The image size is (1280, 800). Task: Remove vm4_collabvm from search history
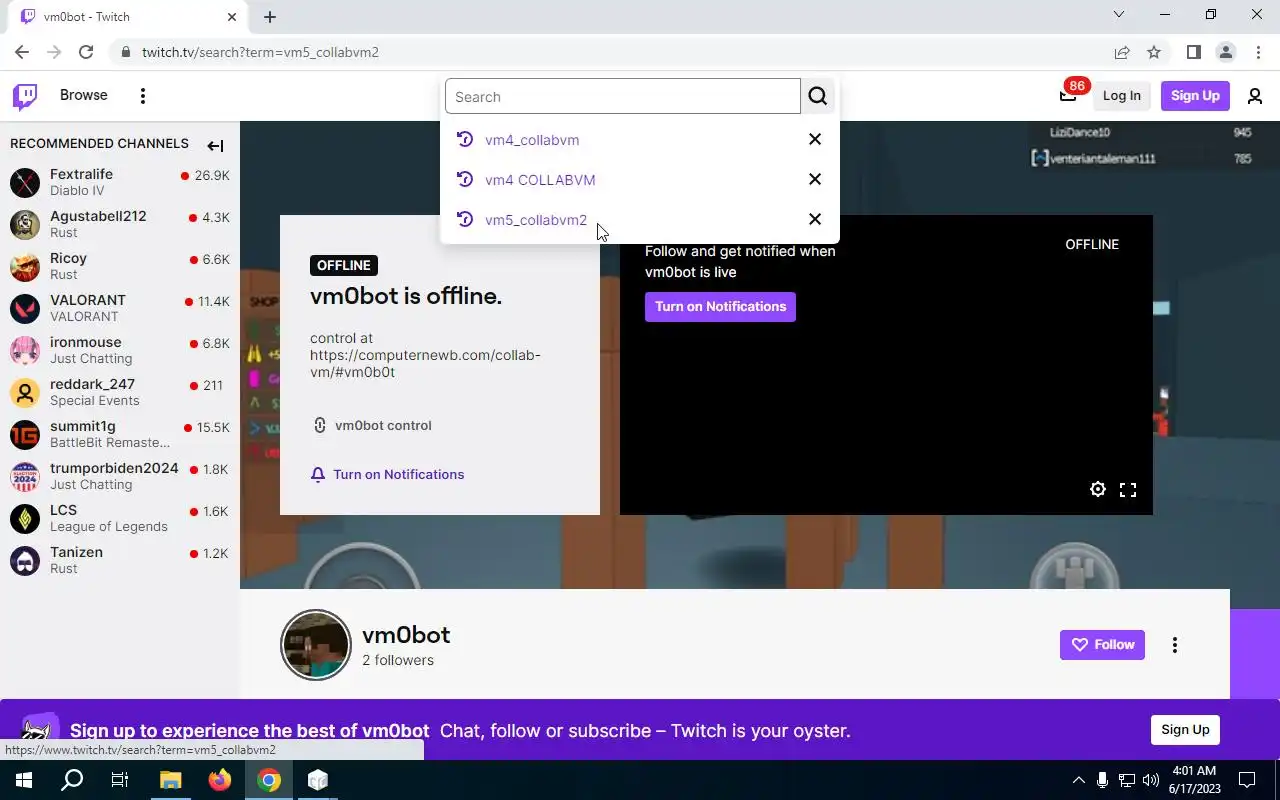coord(815,139)
